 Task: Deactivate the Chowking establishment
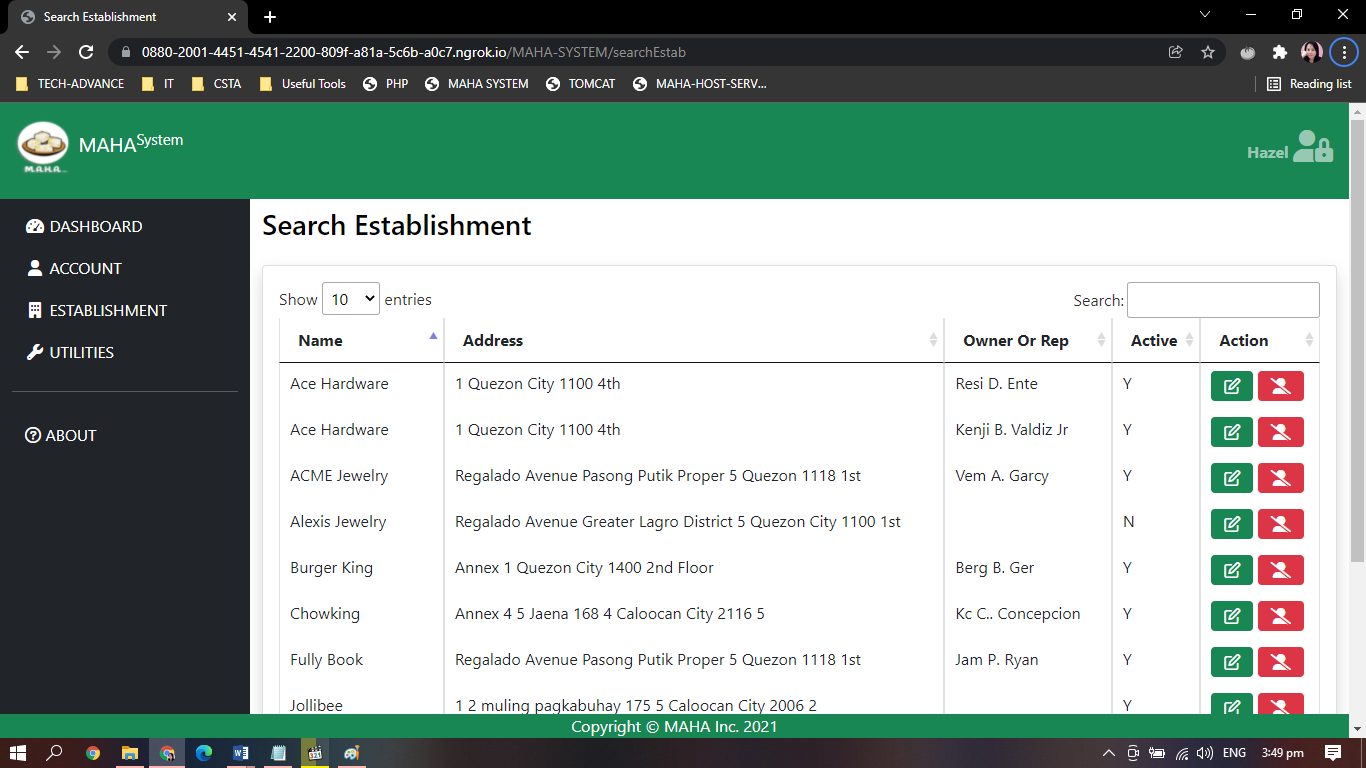(x=1281, y=616)
